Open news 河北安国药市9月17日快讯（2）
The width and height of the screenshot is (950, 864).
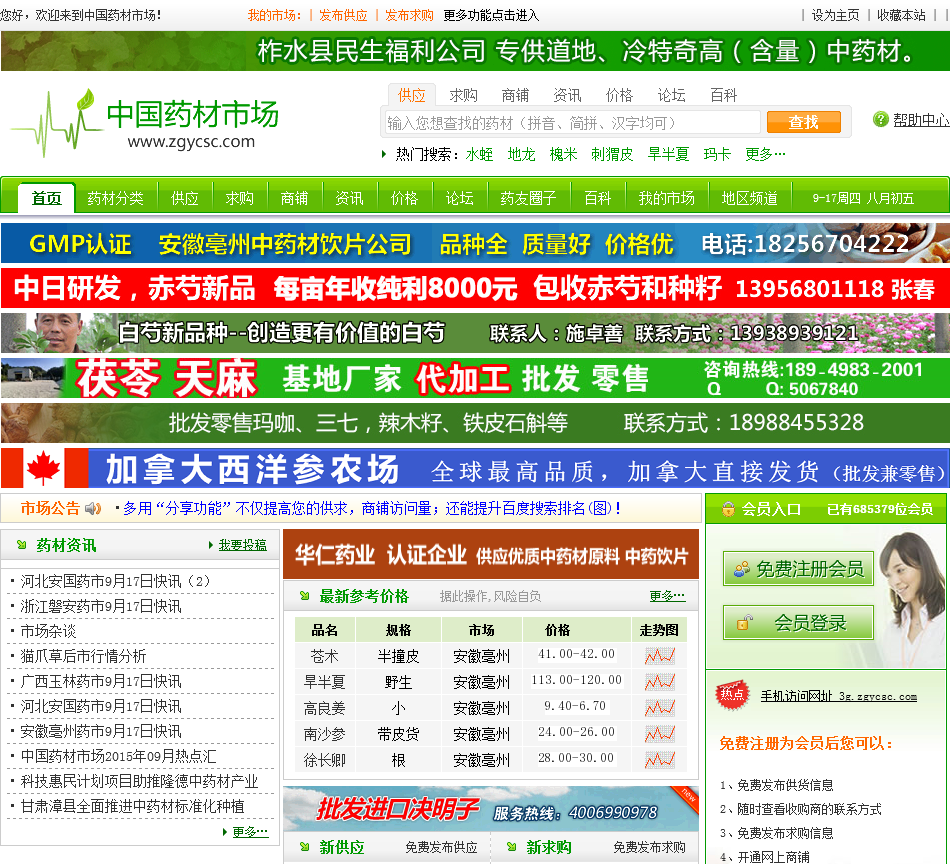pos(116,581)
